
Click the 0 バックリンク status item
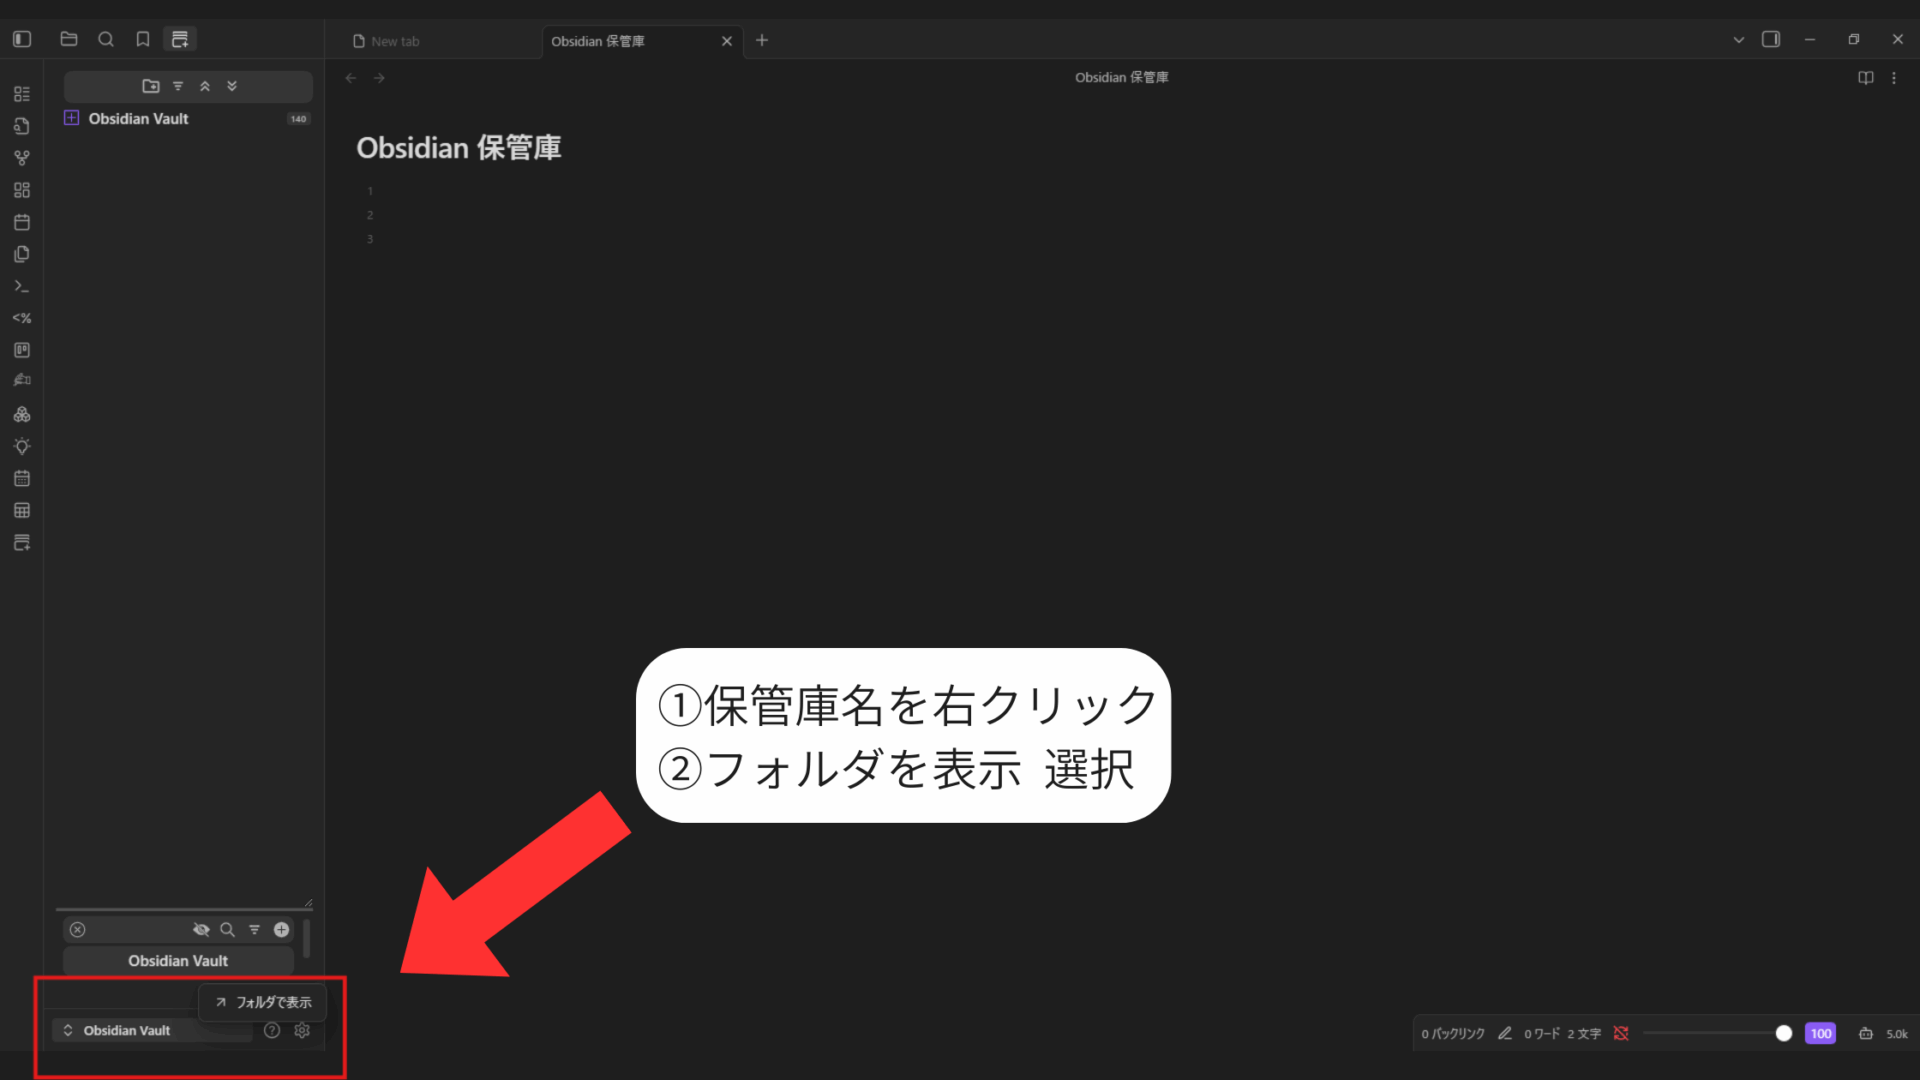click(1452, 1034)
